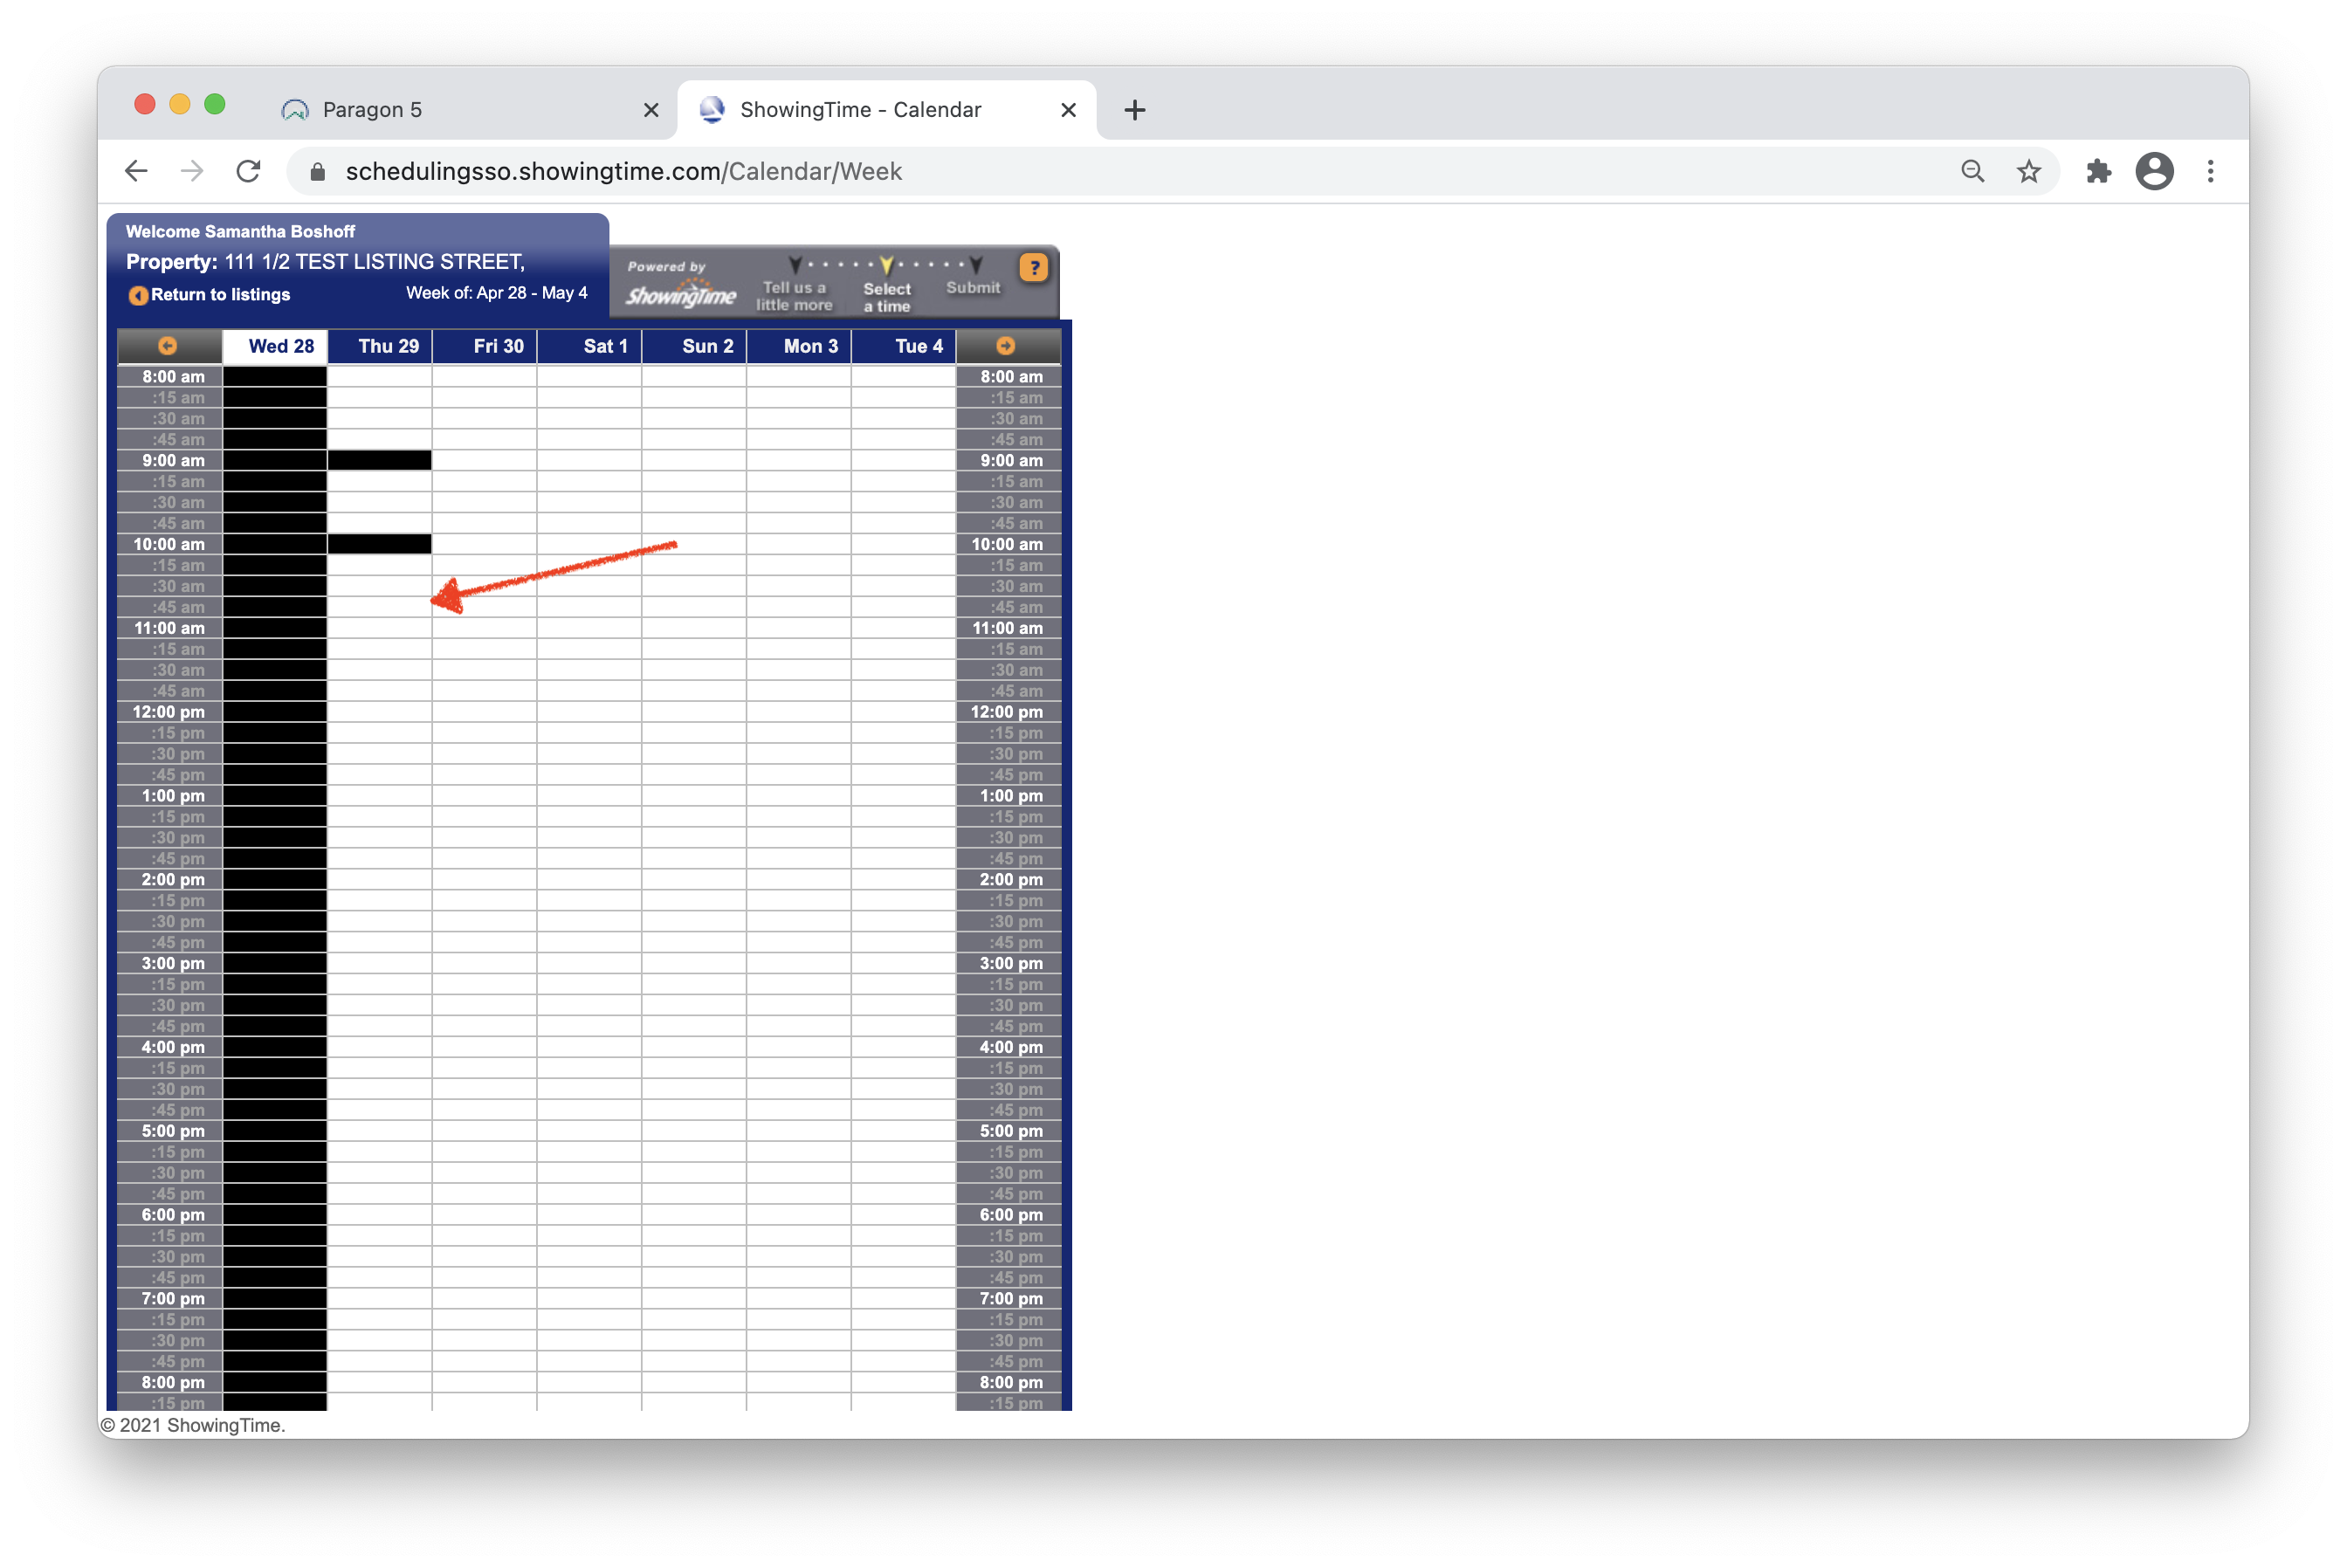Screen dimensions: 2347x1568
Task: View site lock security info
Action: click(x=318, y=172)
